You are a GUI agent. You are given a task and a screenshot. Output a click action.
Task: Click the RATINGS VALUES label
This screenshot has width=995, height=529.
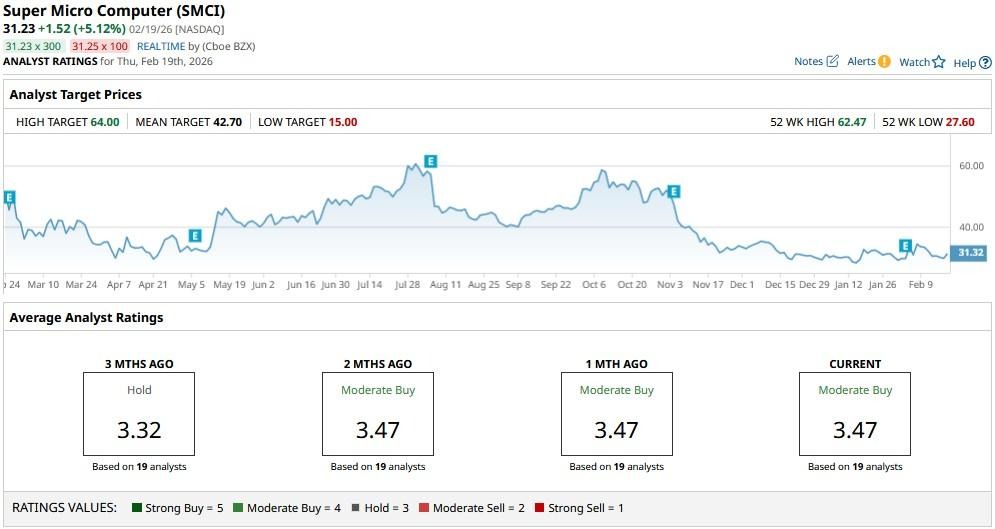coord(65,507)
